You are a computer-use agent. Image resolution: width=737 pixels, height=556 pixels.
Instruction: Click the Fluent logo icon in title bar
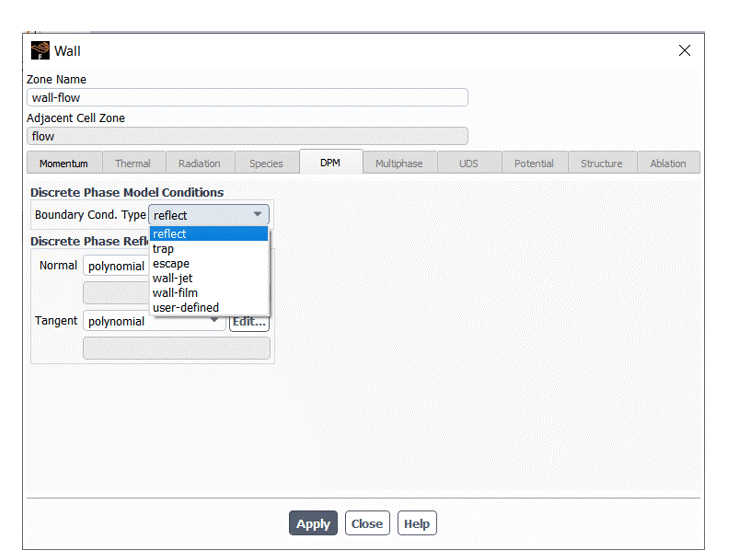[x=40, y=51]
